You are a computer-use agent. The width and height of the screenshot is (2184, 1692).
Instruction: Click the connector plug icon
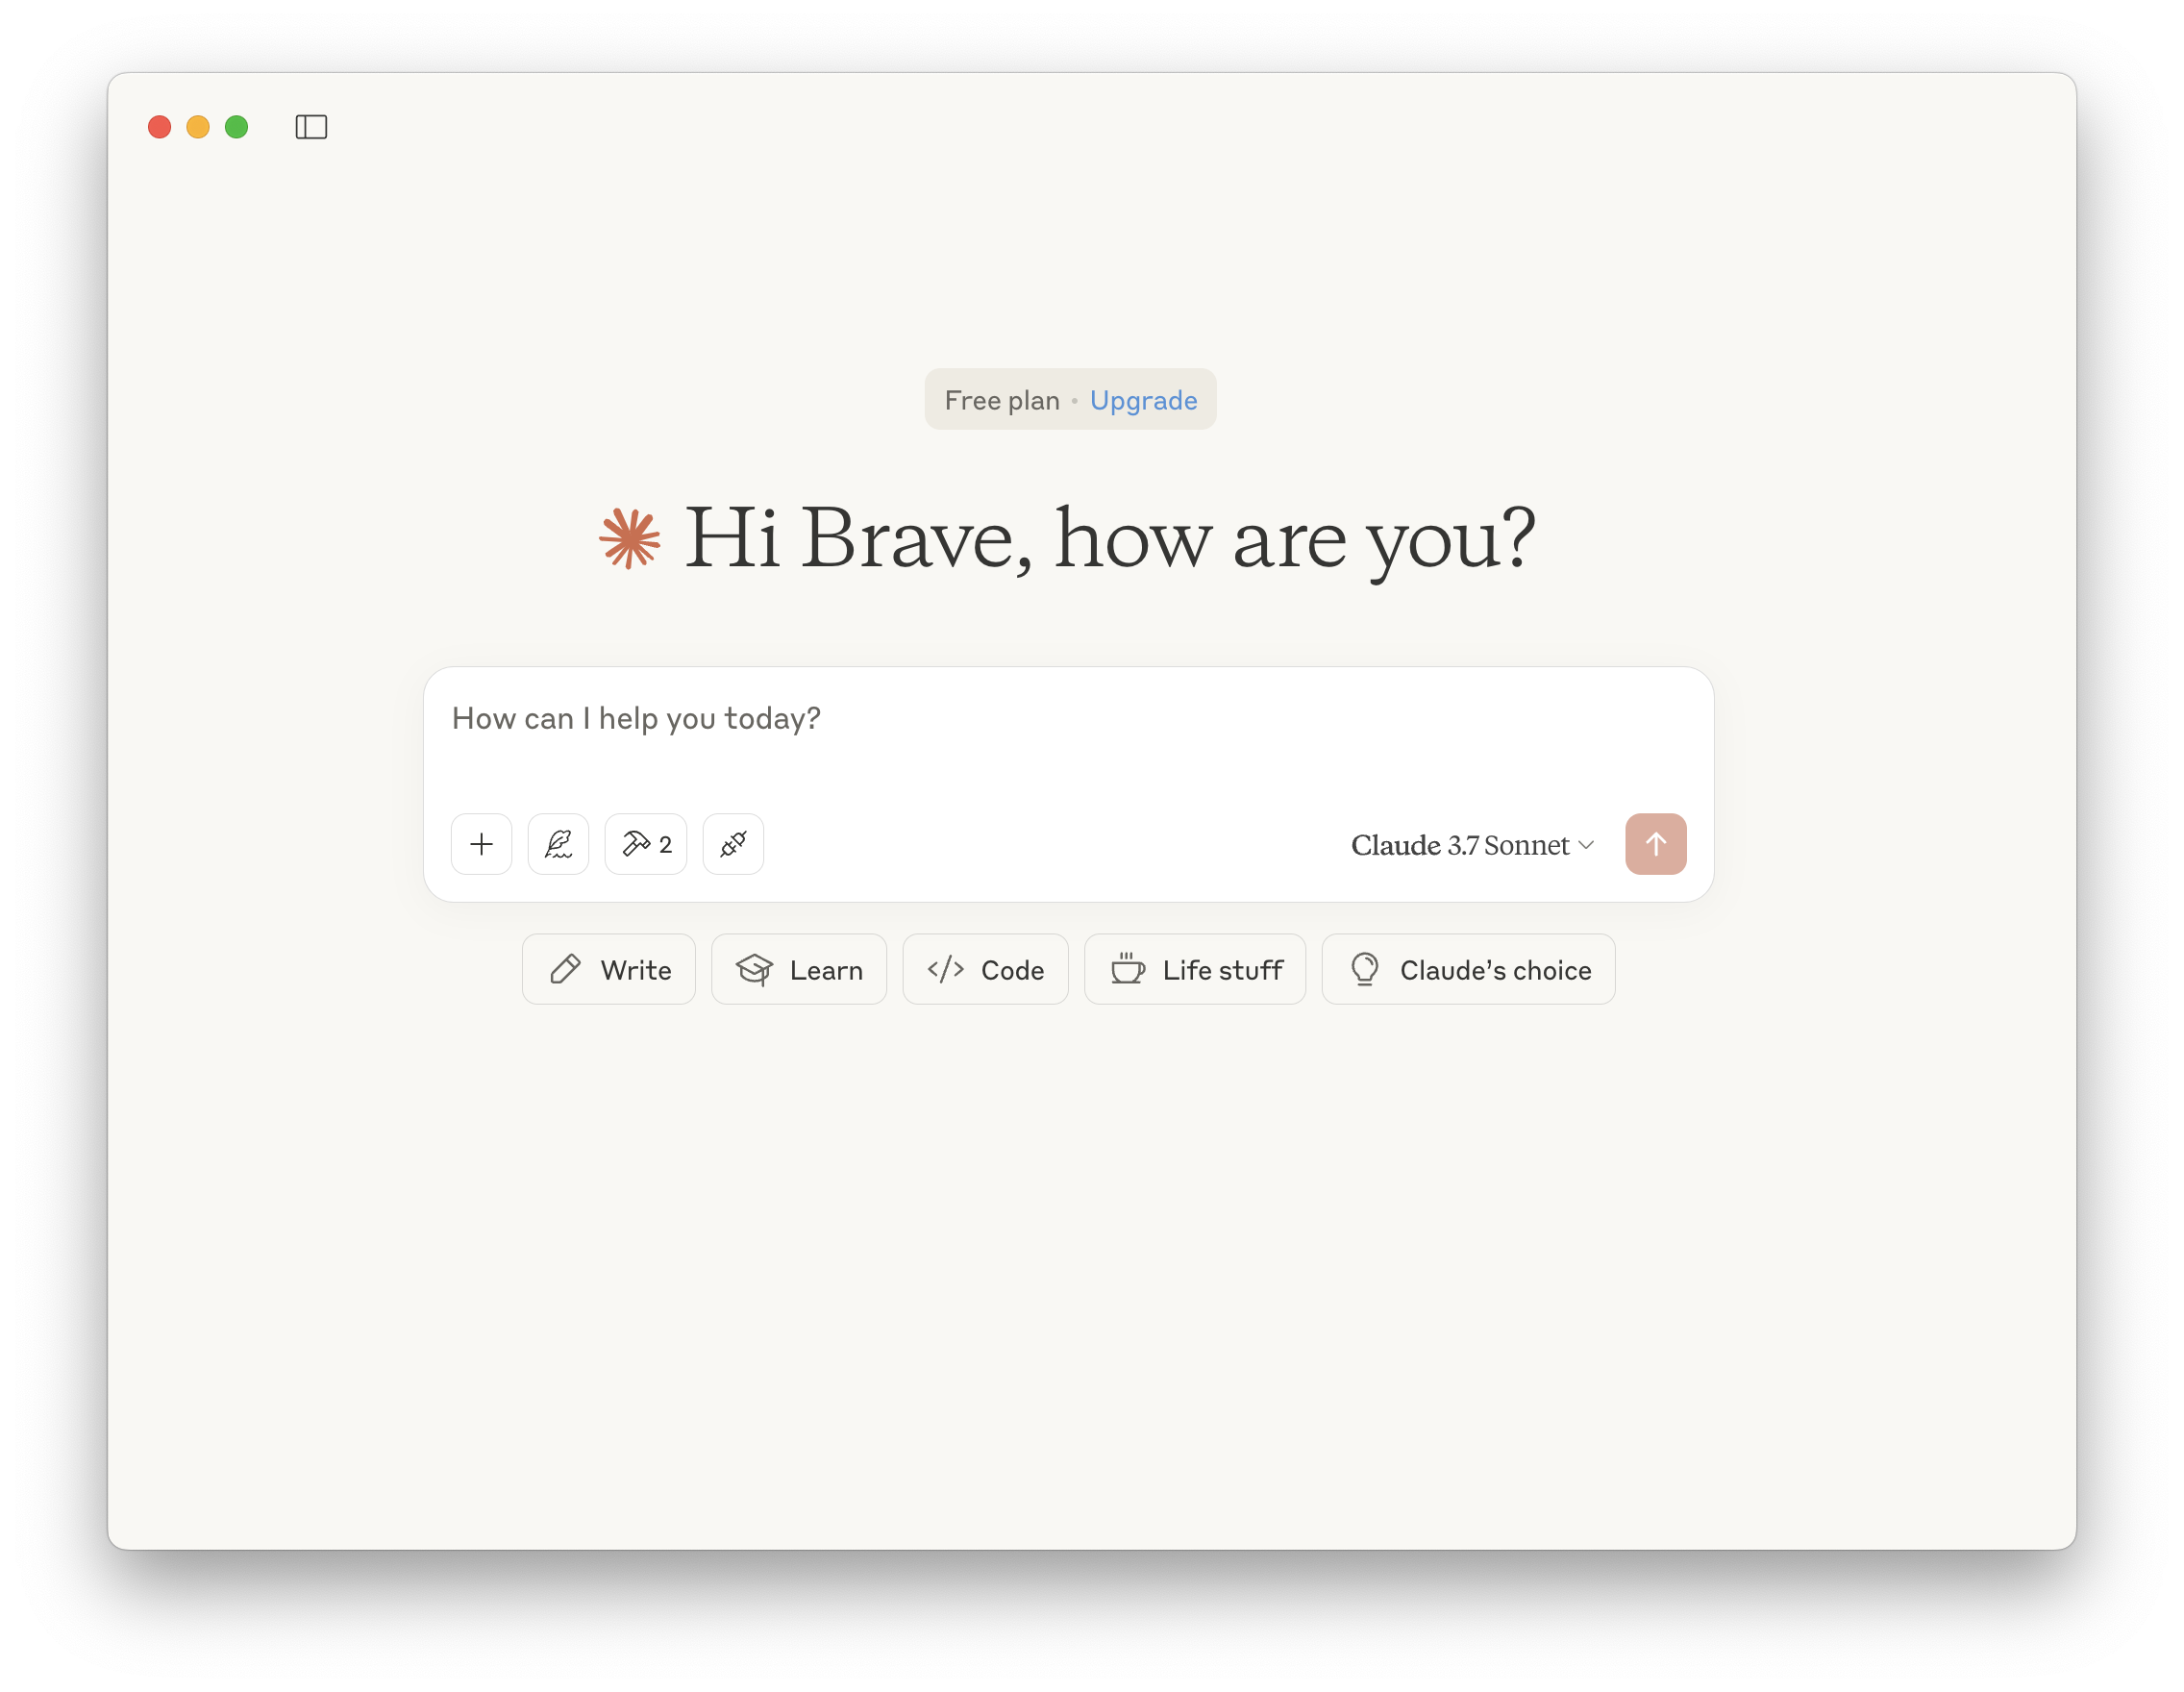(x=733, y=844)
